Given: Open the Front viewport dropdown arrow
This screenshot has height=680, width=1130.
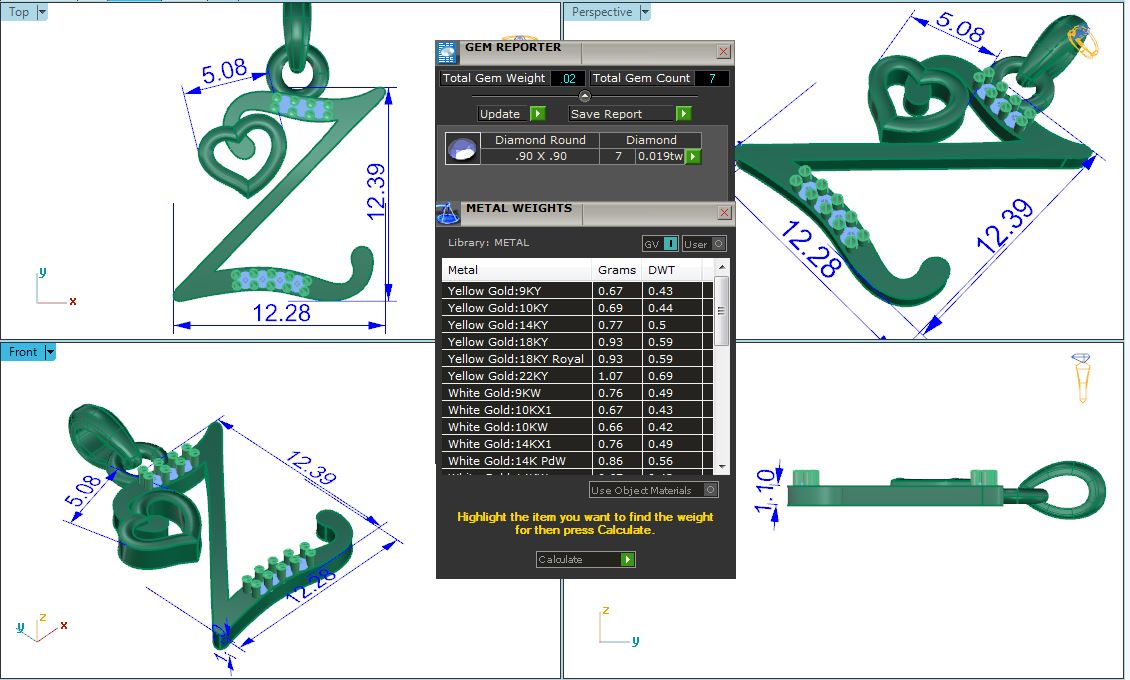Looking at the screenshot, I should pos(50,352).
